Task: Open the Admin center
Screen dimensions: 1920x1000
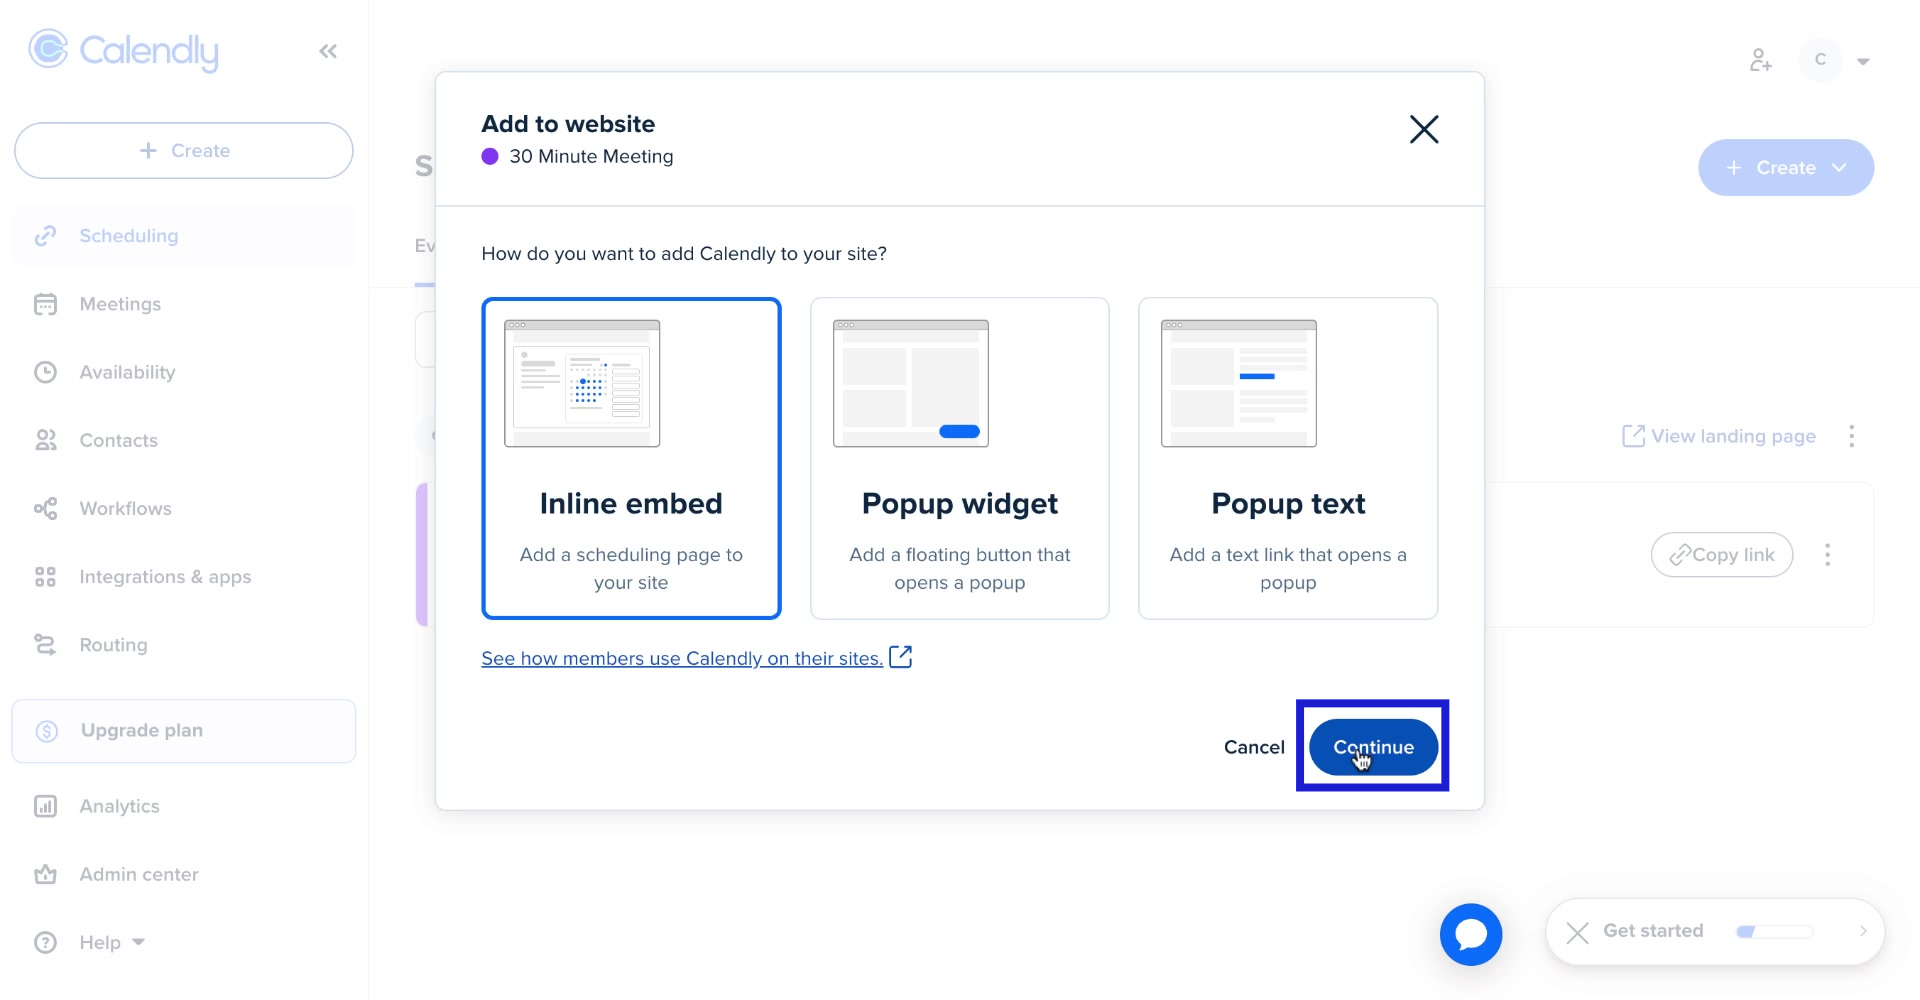Action: 138,874
